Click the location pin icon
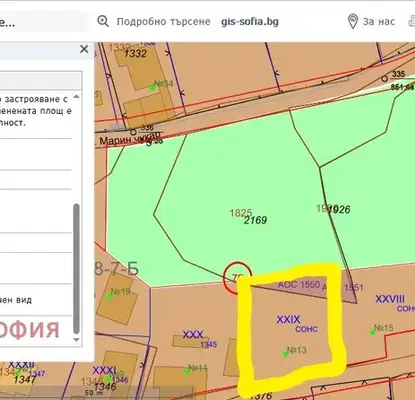415x400 pixels. pyautogui.click(x=353, y=21)
